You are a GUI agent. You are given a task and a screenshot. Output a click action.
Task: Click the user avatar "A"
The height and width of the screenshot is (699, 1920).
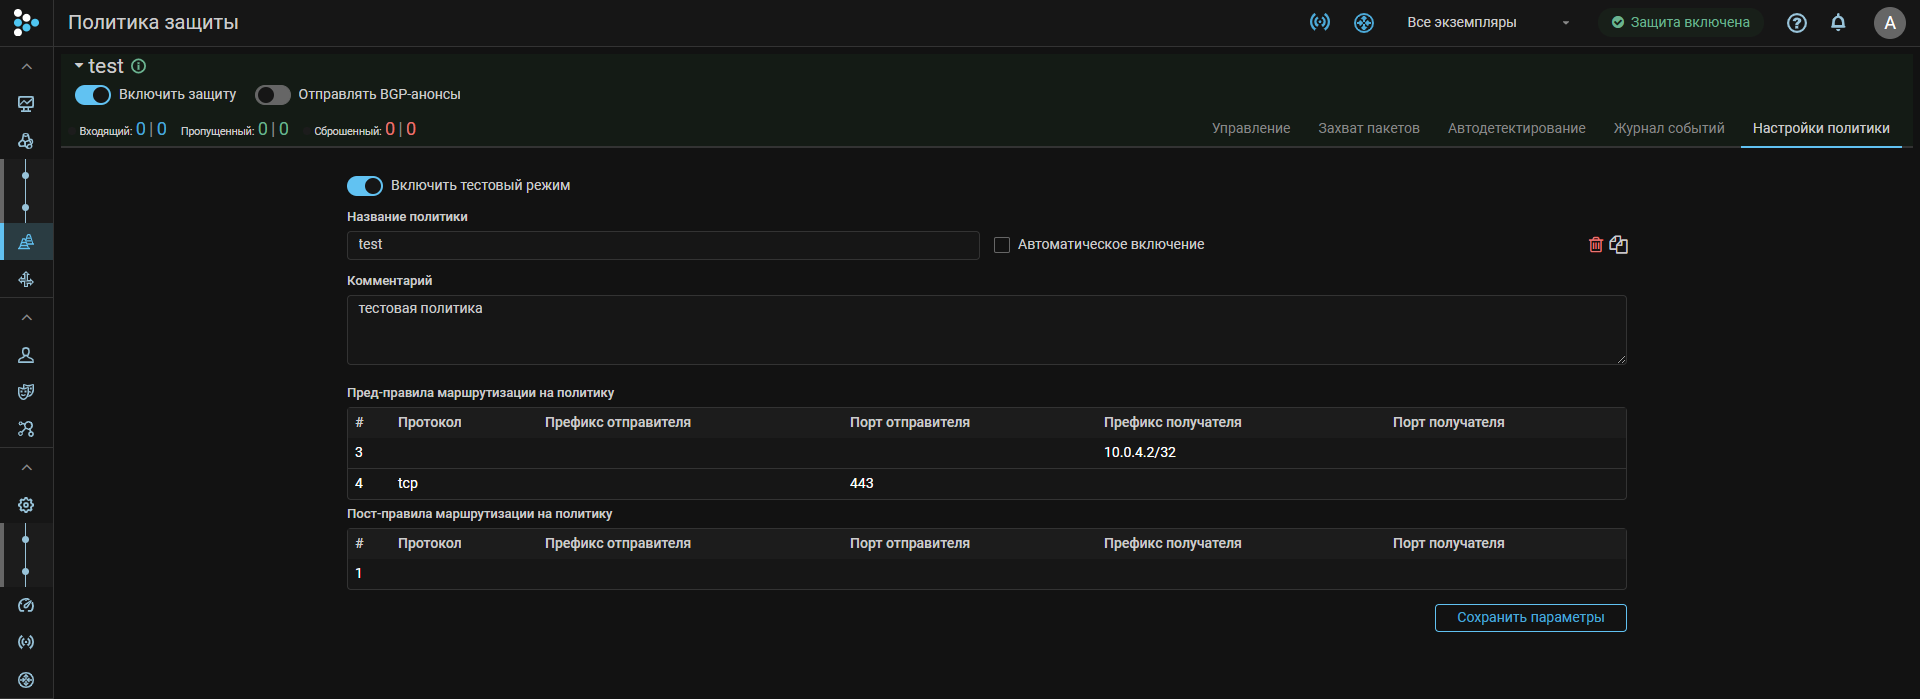pyautogui.click(x=1889, y=23)
